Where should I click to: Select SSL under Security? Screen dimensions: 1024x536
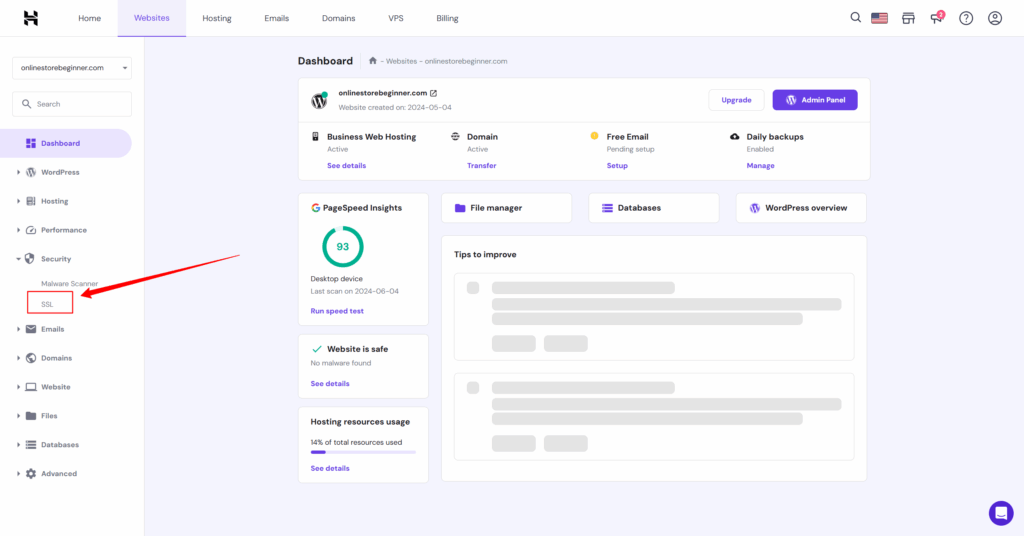pyautogui.click(x=47, y=304)
